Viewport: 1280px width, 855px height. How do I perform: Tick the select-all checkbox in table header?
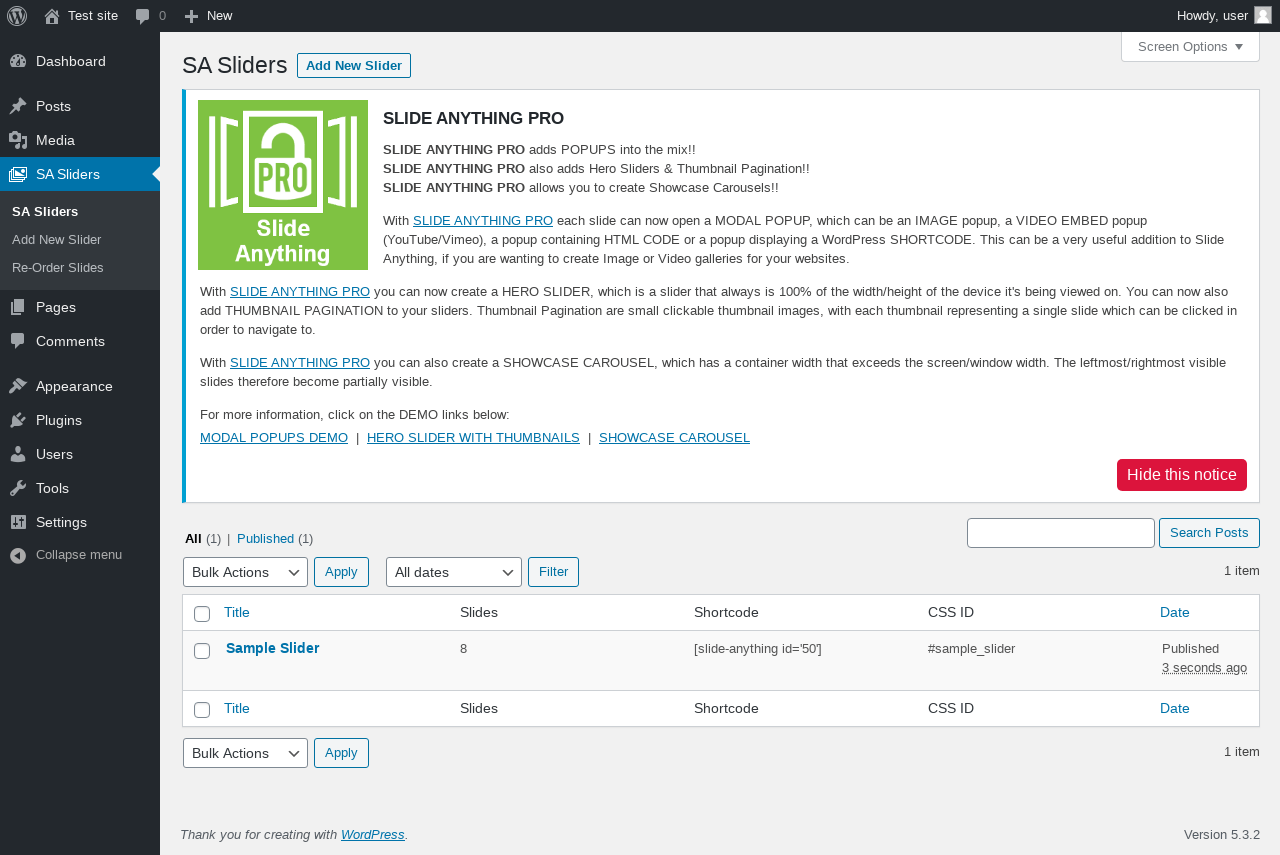tap(202, 614)
